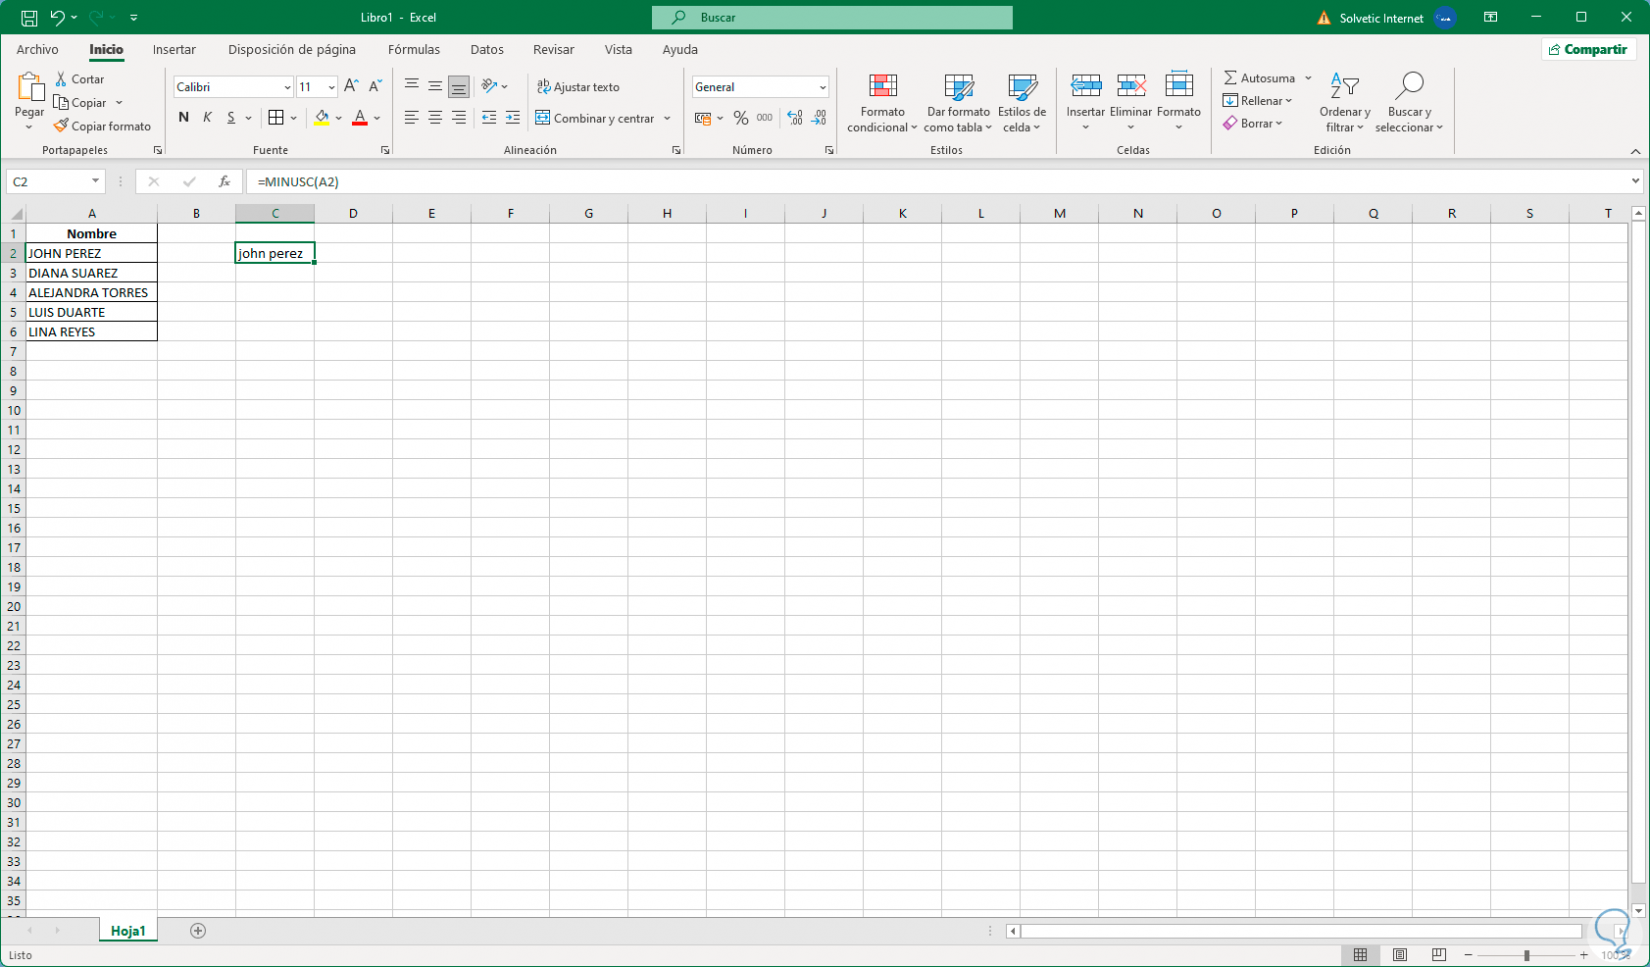Increase the cell indent
1650x967 pixels.
[x=513, y=118]
